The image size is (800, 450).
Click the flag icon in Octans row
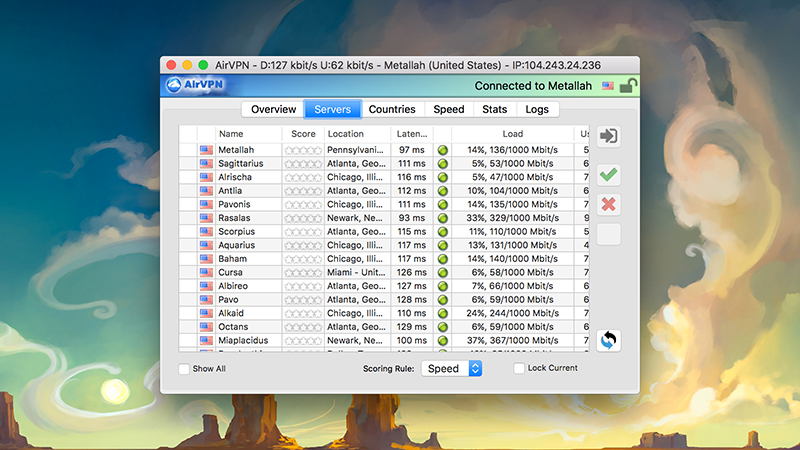[206, 327]
